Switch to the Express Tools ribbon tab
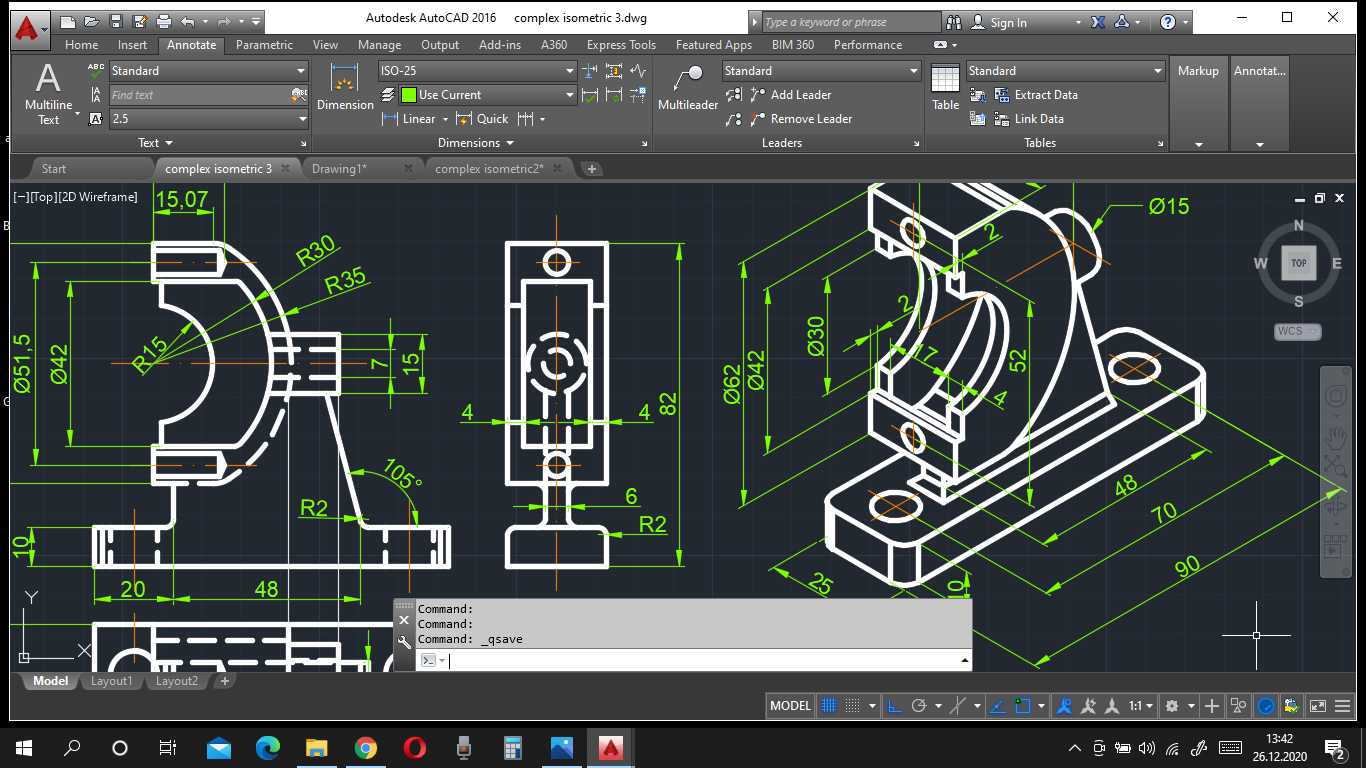The width and height of the screenshot is (1366, 768). pyautogui.click(x=621, y=45)
